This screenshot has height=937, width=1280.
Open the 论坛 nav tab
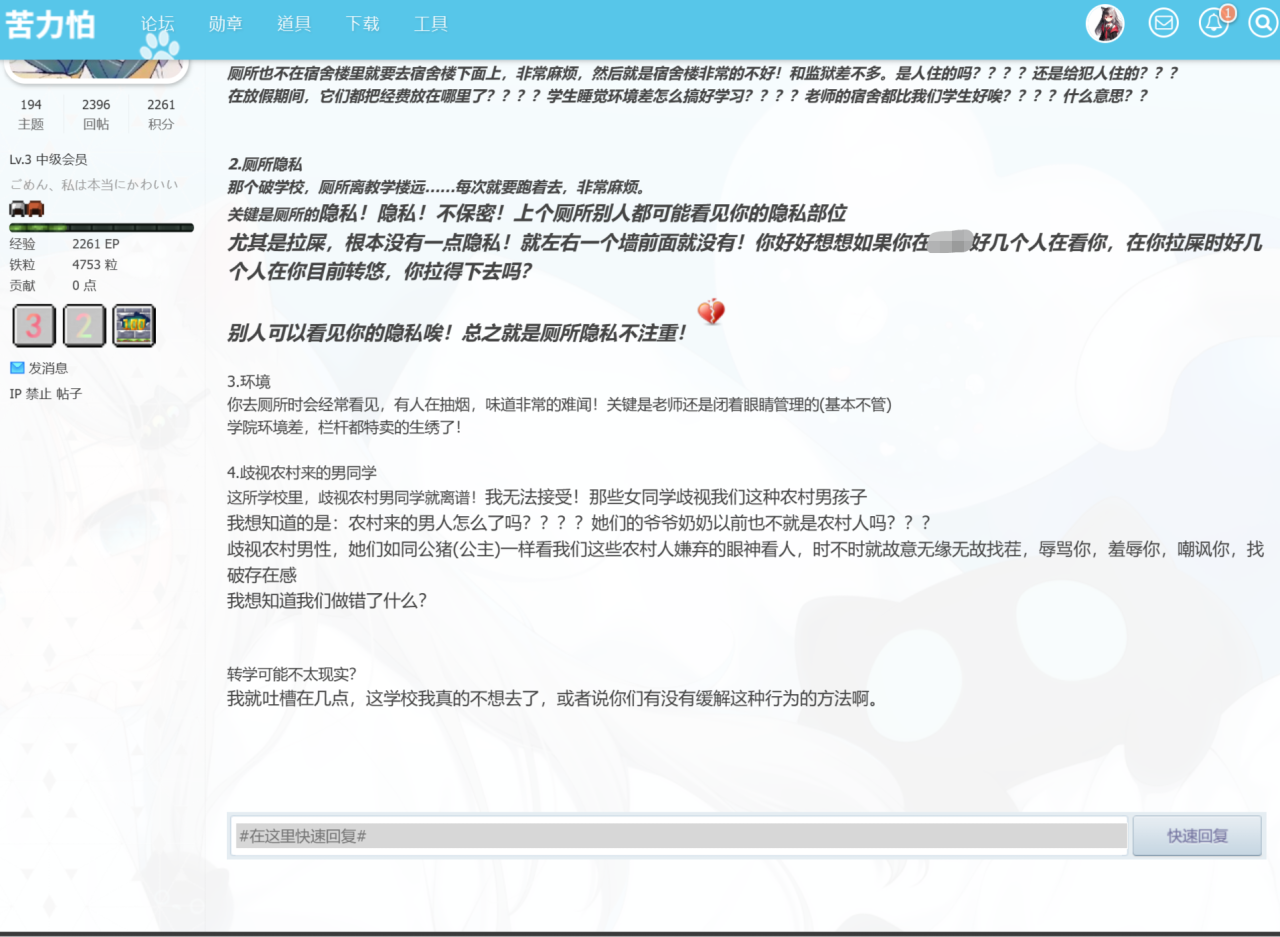157,24
